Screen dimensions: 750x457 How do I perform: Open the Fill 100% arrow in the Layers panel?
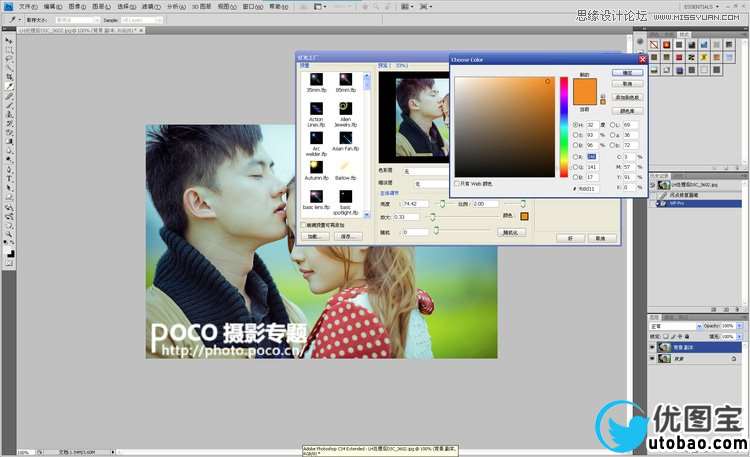click(x=739, y=336)
